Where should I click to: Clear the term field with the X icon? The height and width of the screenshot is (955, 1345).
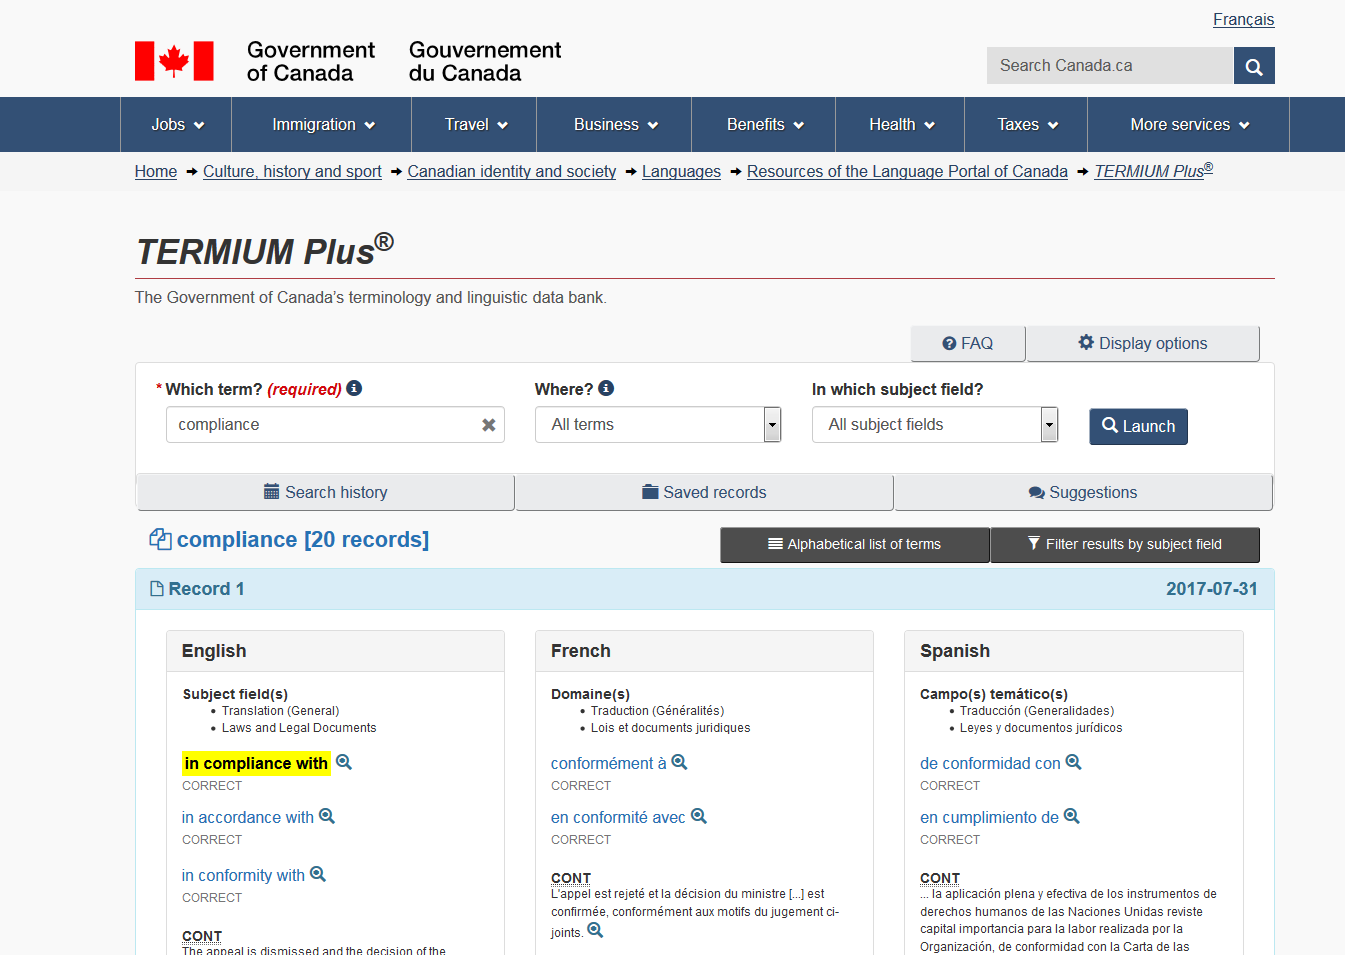(x=488, y=425)
